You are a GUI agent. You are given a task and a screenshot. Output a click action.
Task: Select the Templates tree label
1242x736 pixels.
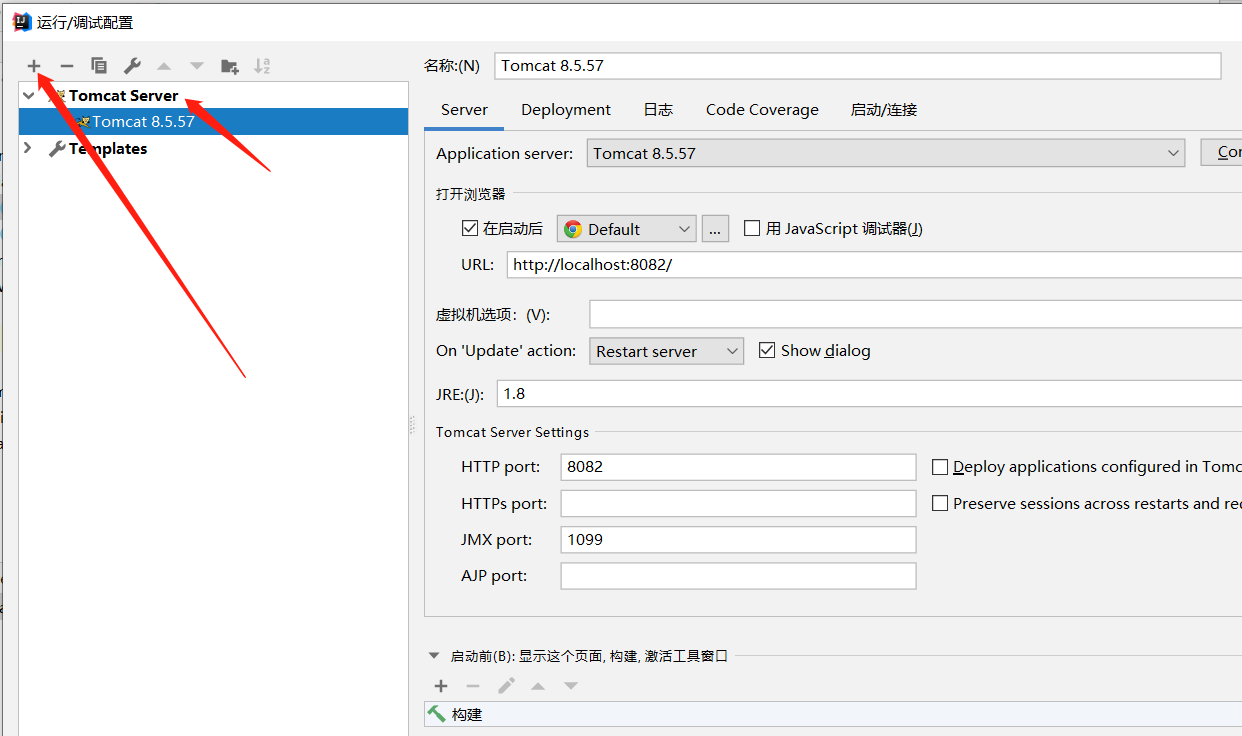(x=108, y=149)
